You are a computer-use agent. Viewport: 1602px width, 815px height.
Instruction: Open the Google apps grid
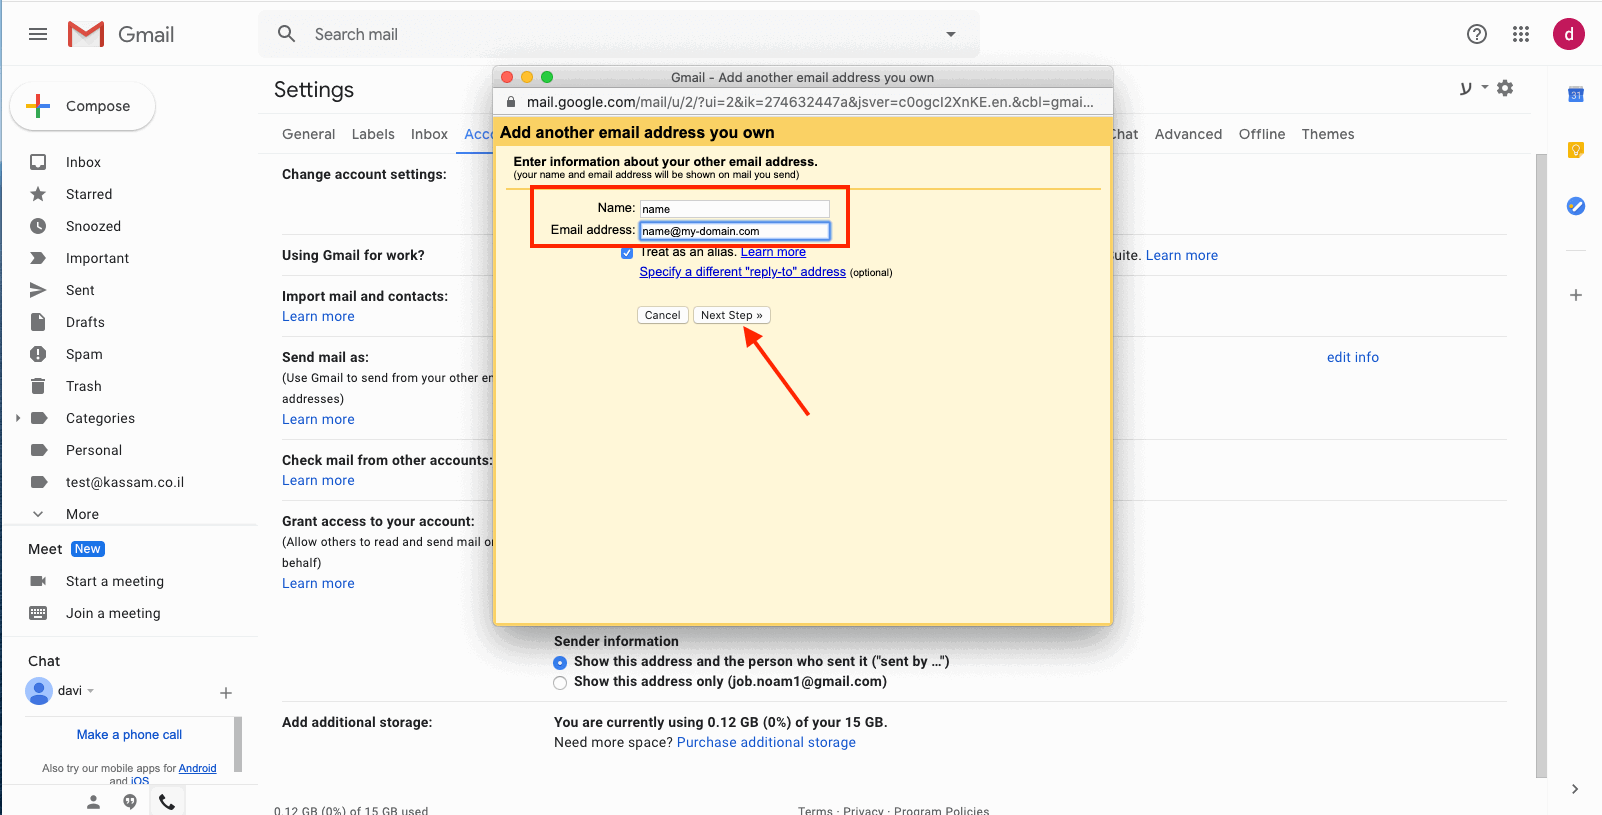(x=1521, y=34)
